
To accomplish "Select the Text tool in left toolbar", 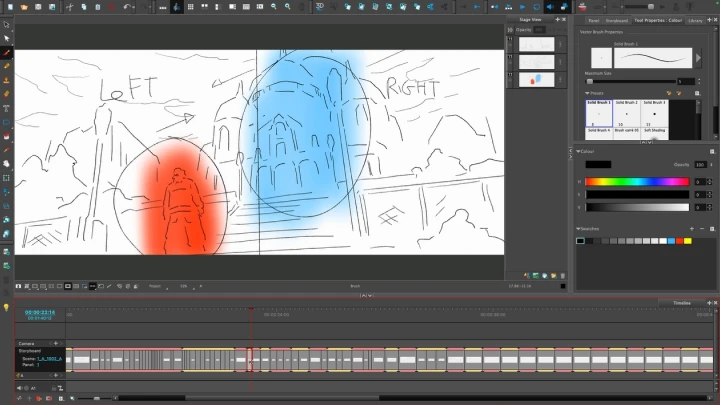I will tap(6, 108).
